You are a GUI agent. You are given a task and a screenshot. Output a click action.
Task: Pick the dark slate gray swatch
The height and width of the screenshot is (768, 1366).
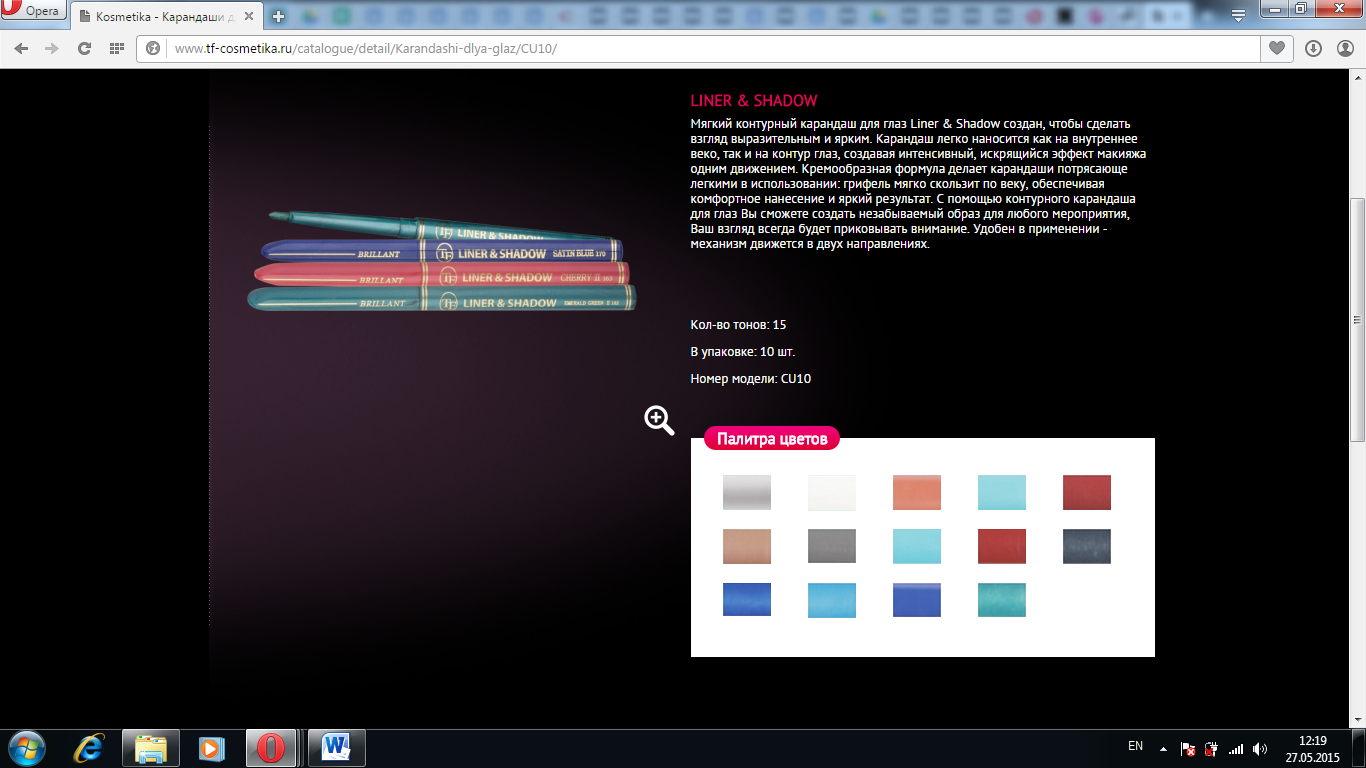click(x=1087, y=546)
